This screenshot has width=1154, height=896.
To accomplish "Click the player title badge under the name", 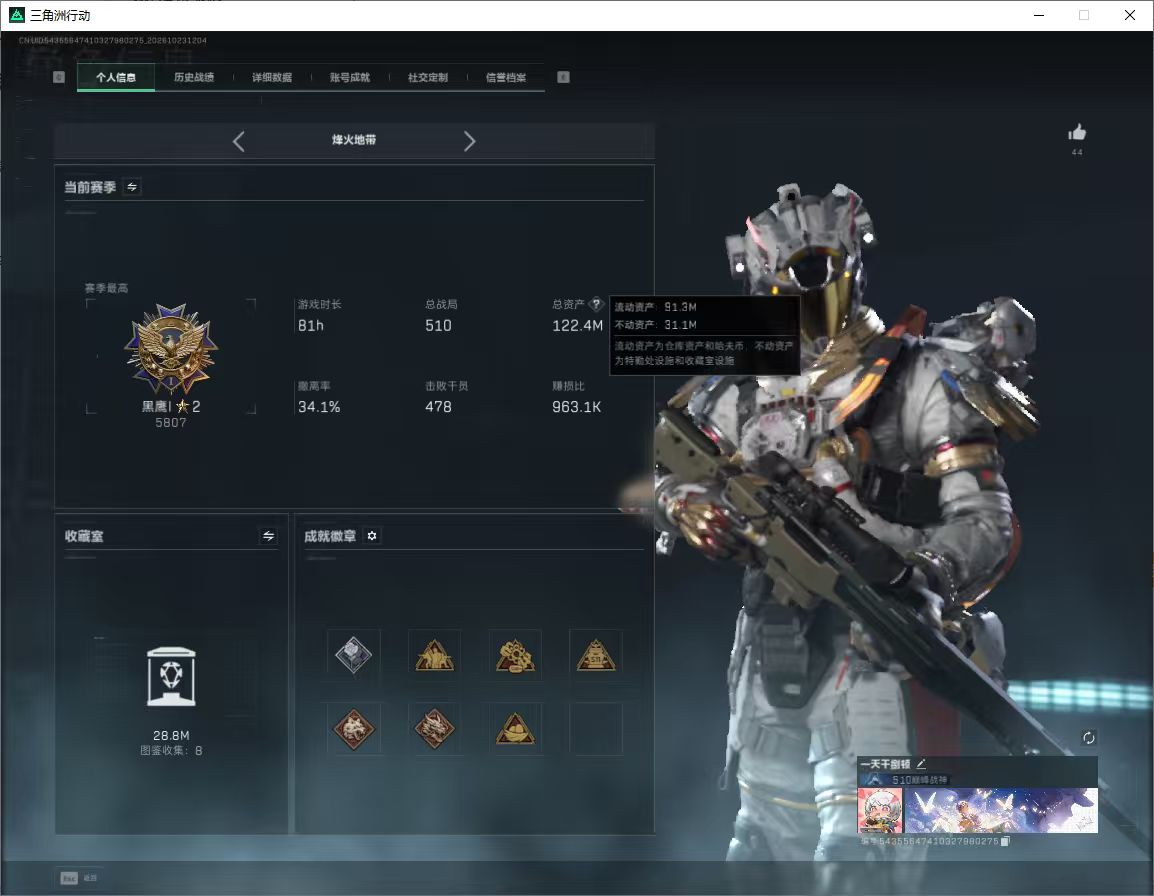I will pos(904,779).
